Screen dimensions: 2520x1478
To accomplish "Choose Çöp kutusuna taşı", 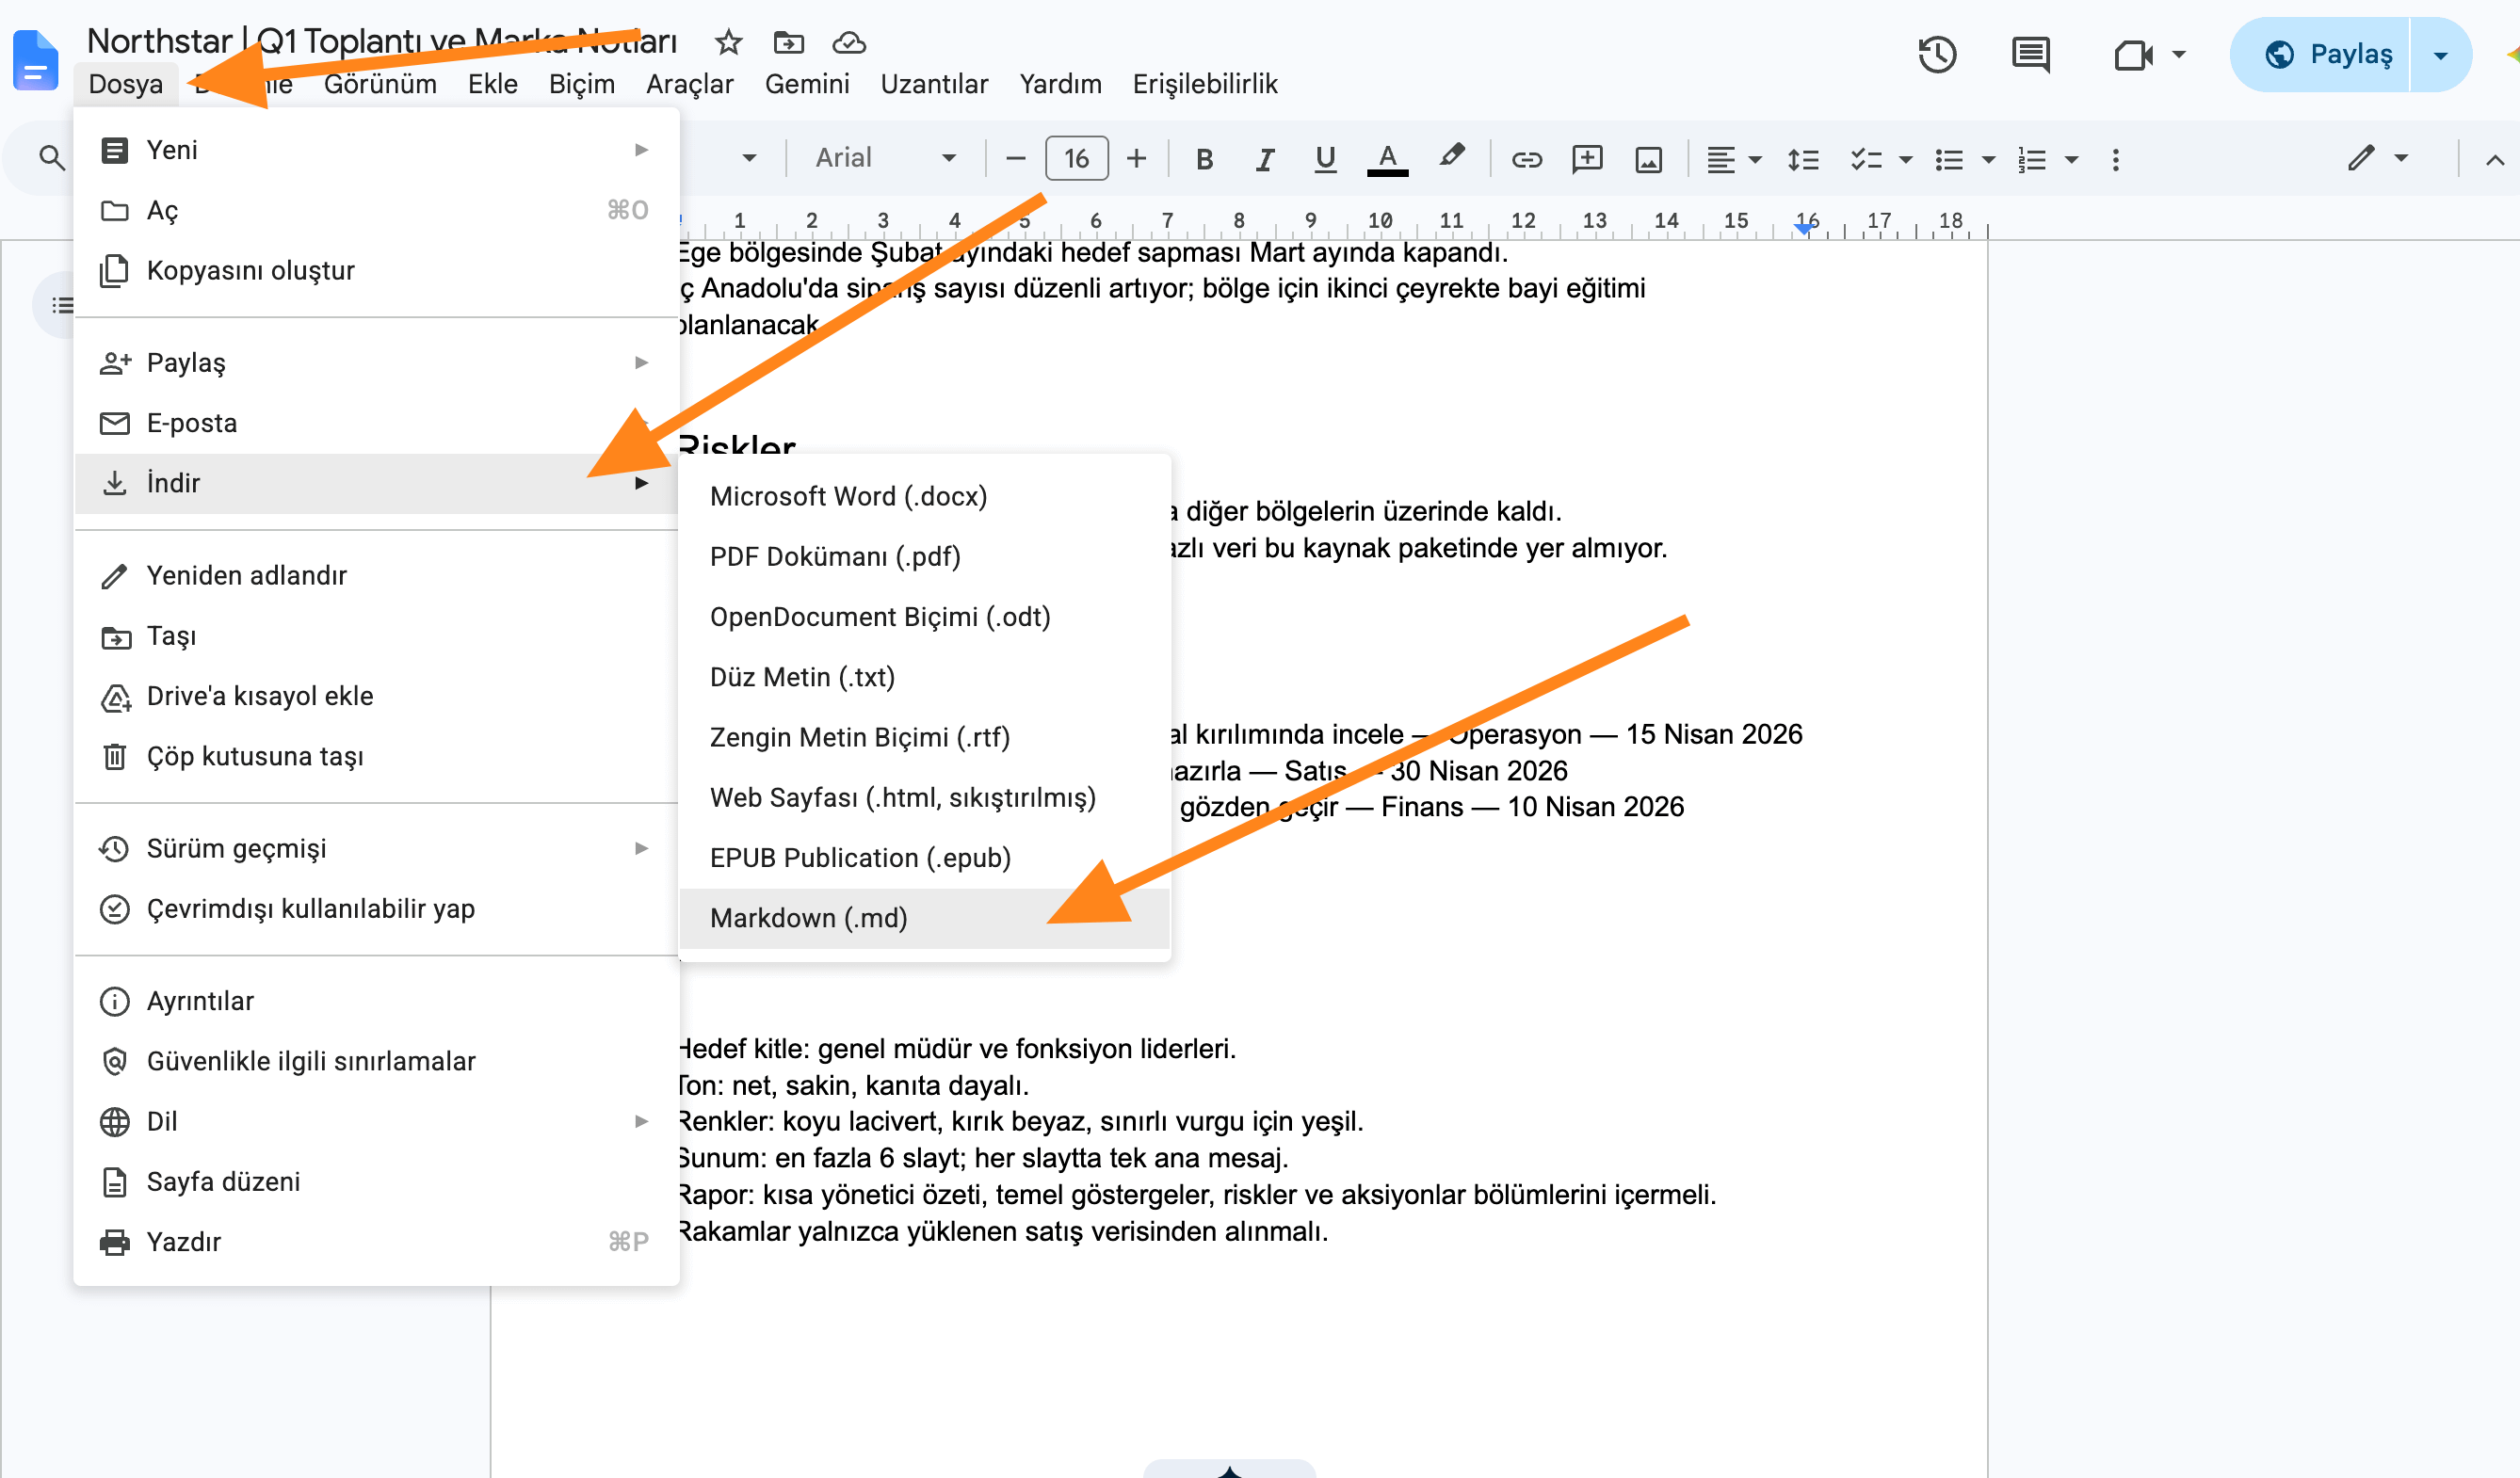I will click(x=376, y=756).
